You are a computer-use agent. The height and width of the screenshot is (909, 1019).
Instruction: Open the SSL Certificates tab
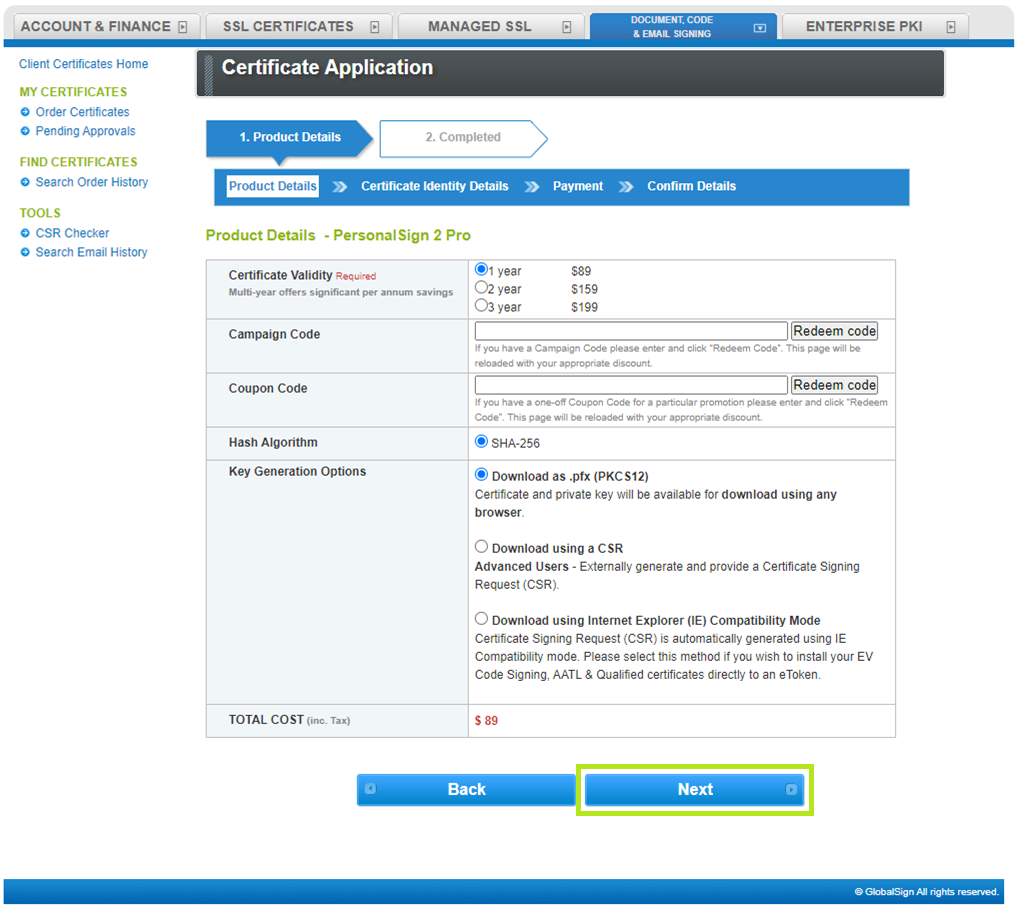point(299,27)
